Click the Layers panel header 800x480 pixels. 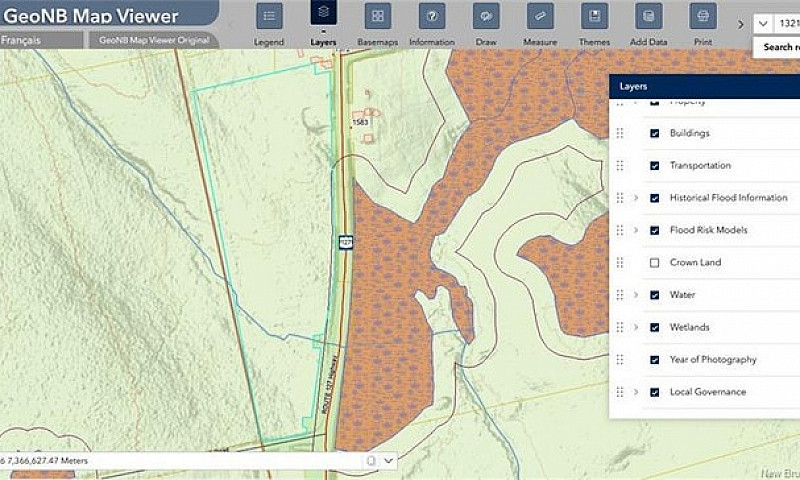[705, 86]
